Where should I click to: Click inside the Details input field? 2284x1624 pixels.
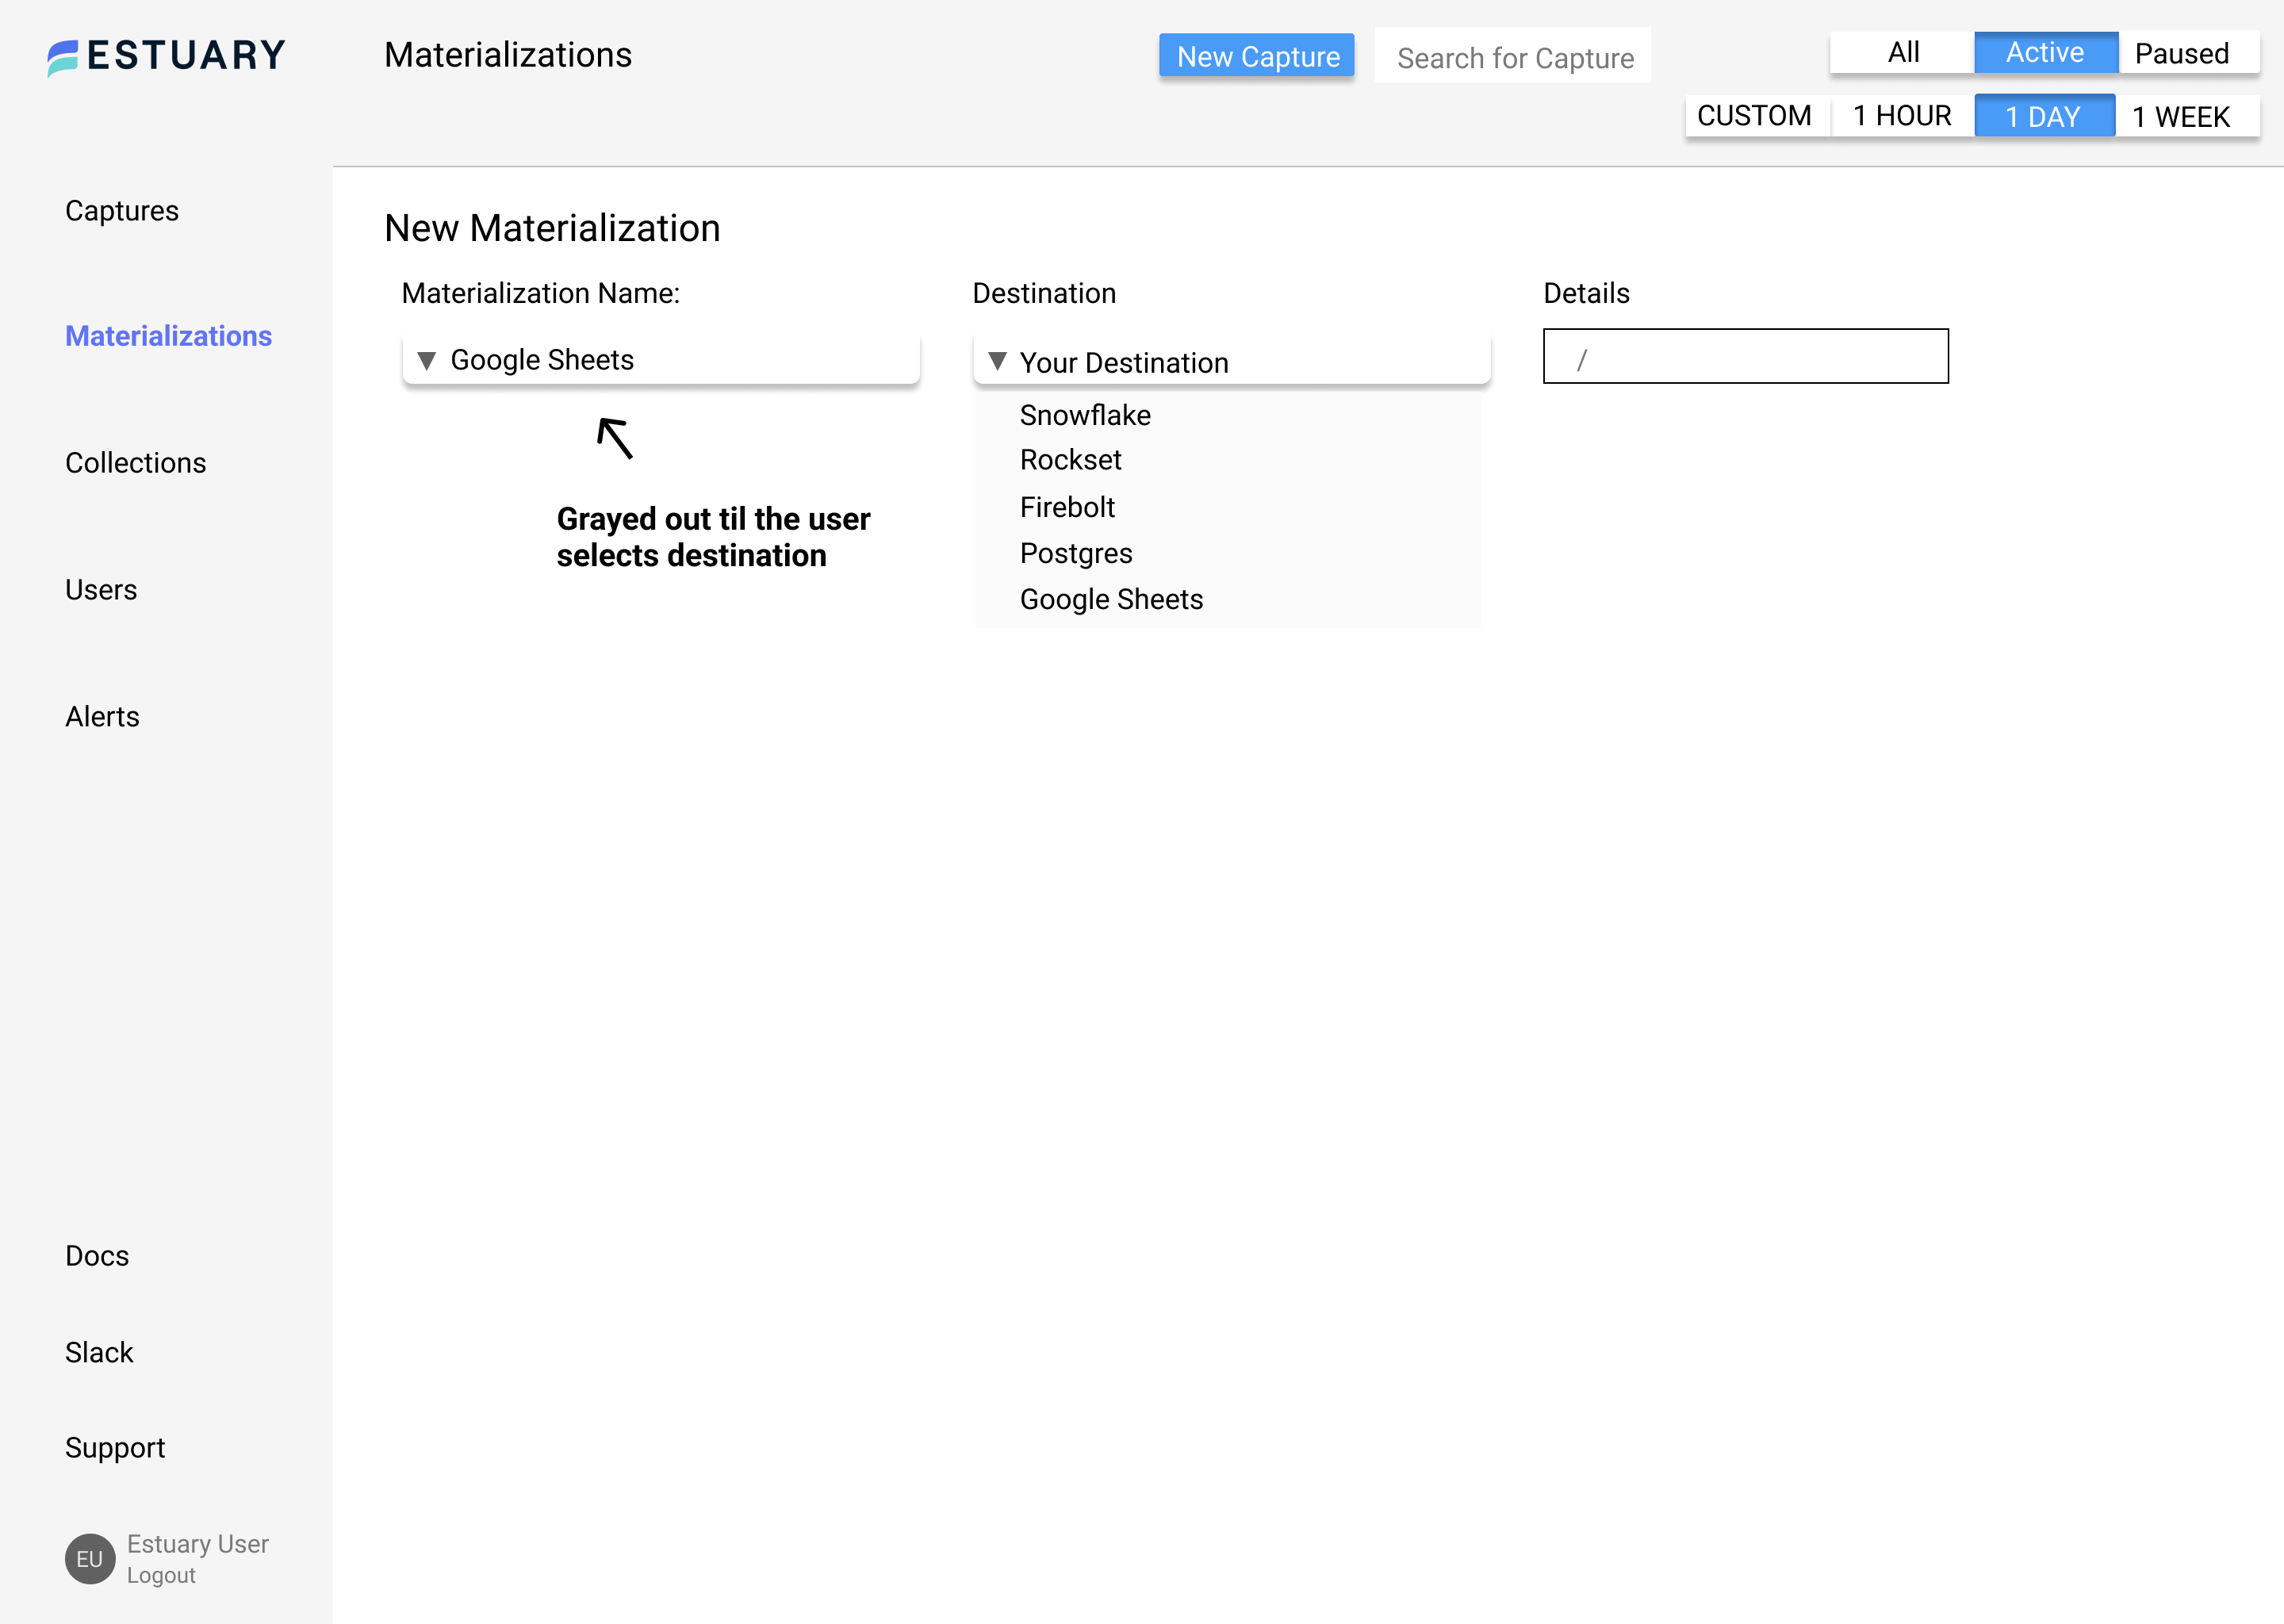point(1745,356)
